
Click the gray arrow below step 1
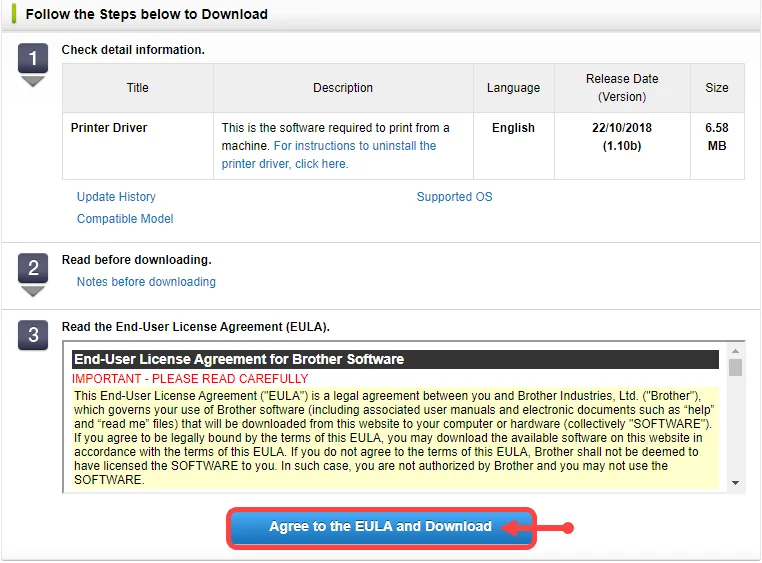33,81
